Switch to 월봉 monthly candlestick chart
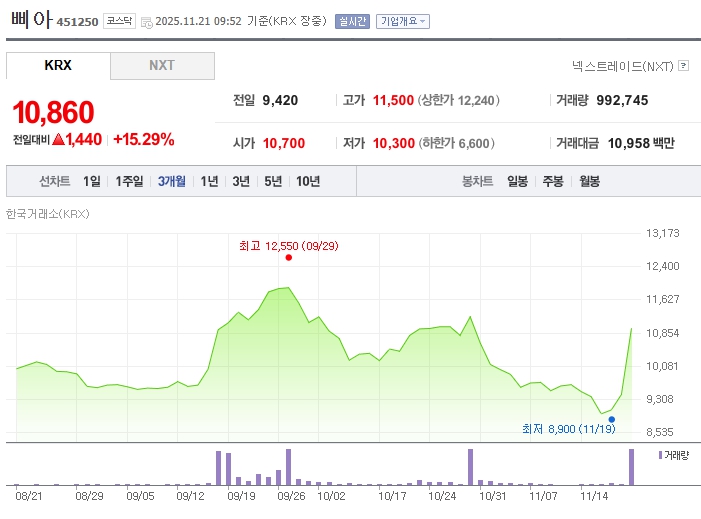701x519 pixels. 589,181
